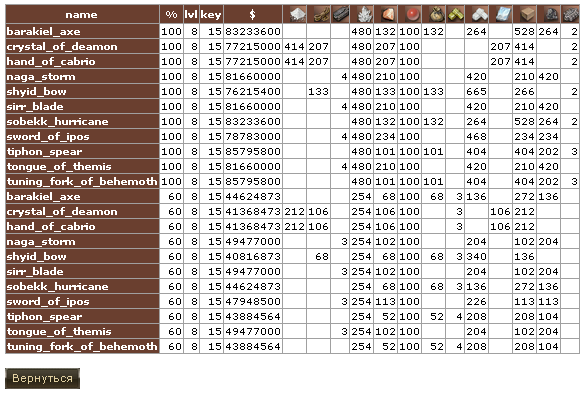Select sobekk_hurricane name in the 60% row
Image resolution: width=588 pixels, height=394 pixels.
(57, 286)
